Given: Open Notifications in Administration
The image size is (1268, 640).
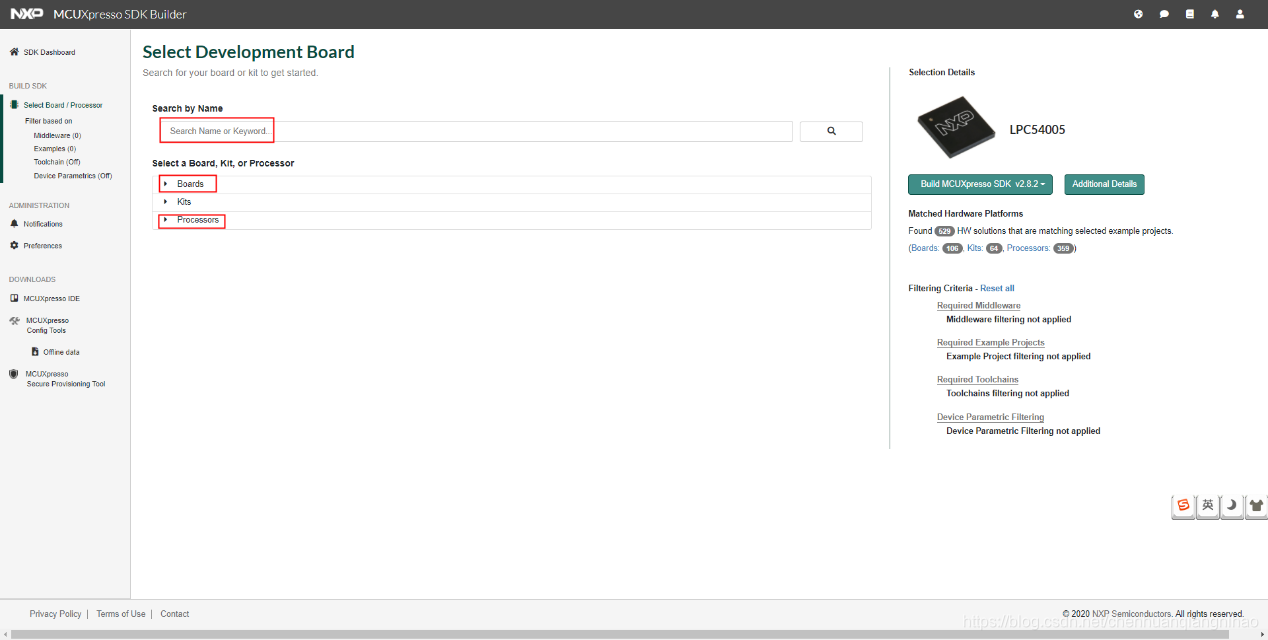Looking at the screenshot, I should tap(43, 224).
